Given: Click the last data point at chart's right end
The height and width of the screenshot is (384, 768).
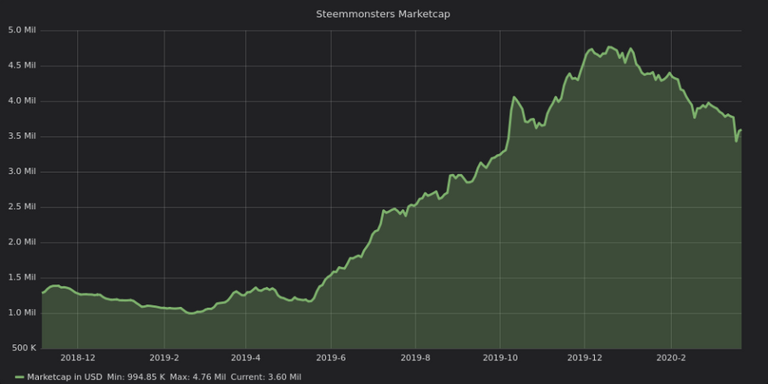Looking at the screenshot, I should (x=741, y=130).
